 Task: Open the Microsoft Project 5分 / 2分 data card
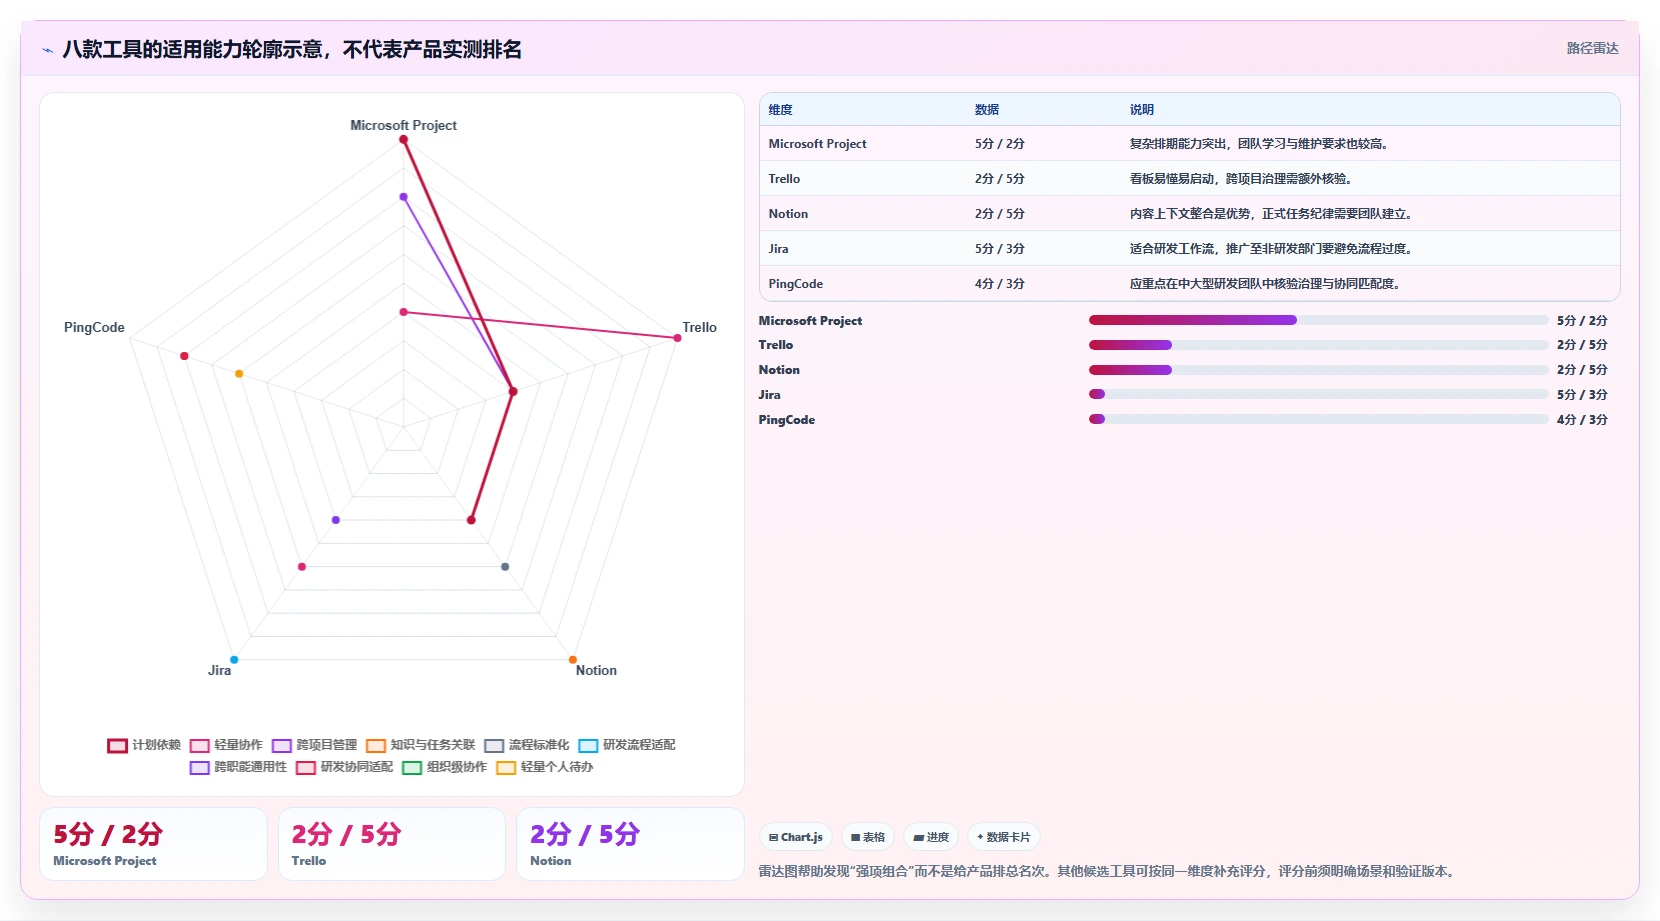pyautogui.click(x=153, y=844)
